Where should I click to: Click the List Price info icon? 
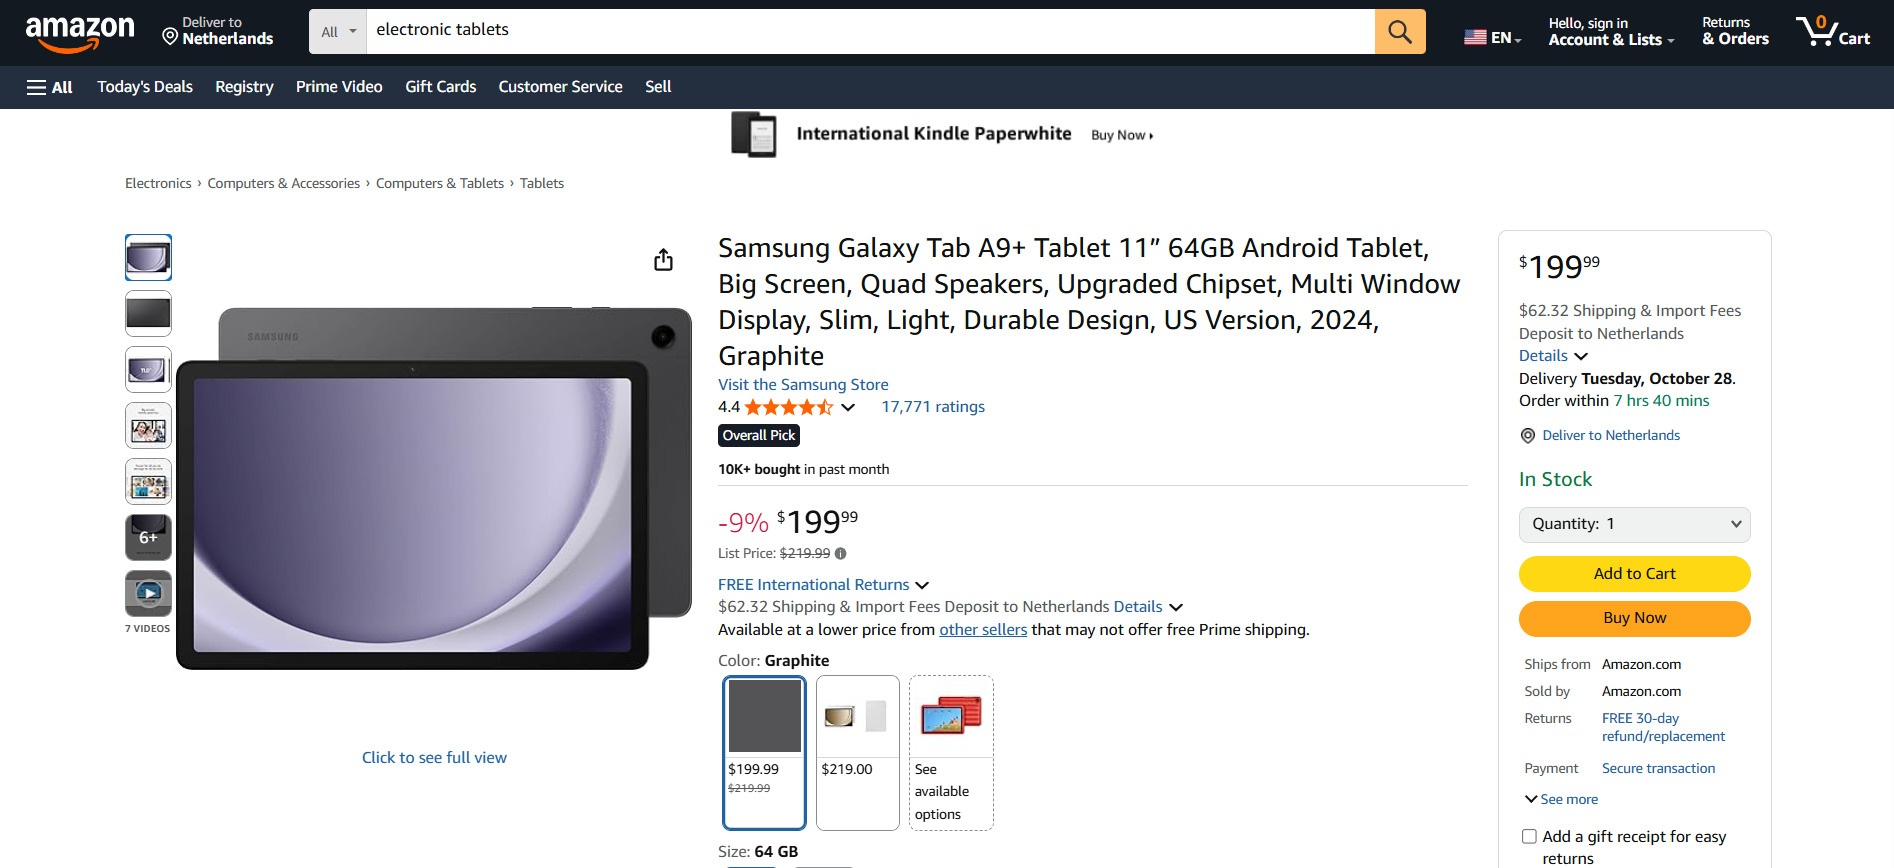pyautogui.click(x=840, y=554)
